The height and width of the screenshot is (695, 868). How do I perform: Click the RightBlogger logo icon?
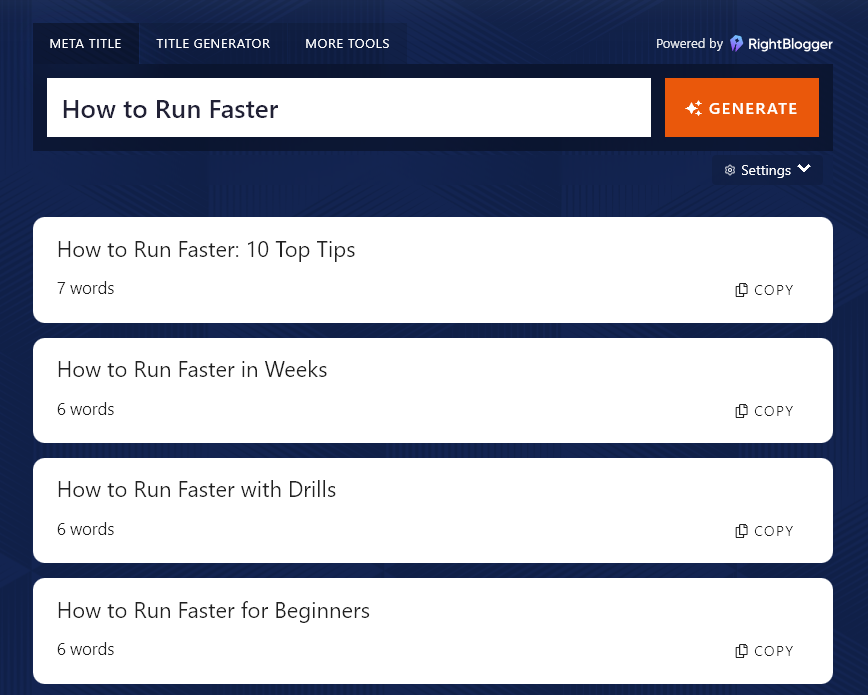pos(737,44)
